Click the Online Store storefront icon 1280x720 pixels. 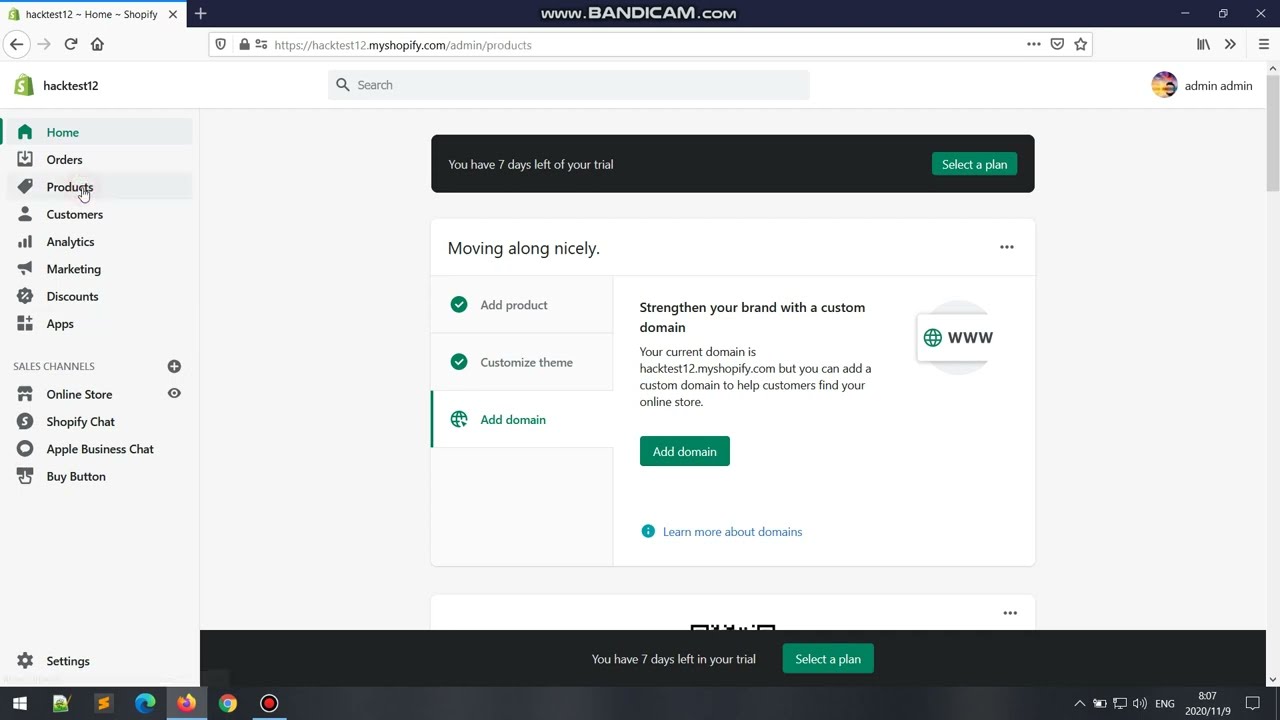(25, 394)
